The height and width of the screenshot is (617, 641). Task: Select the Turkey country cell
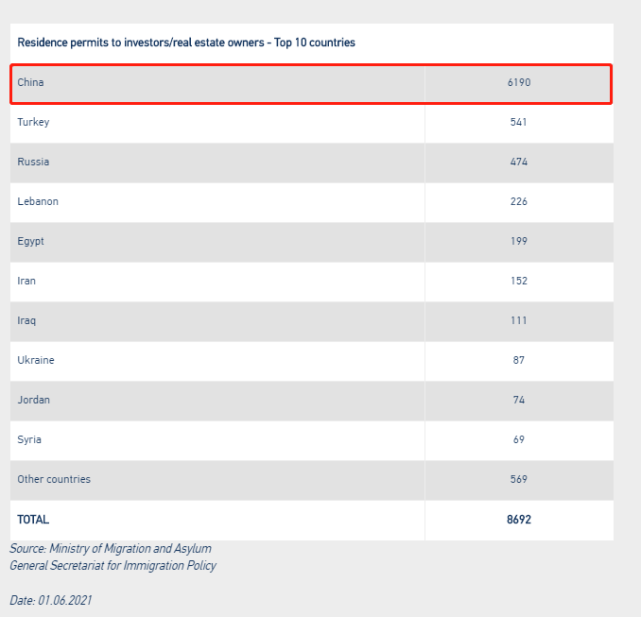coord(33,122)
